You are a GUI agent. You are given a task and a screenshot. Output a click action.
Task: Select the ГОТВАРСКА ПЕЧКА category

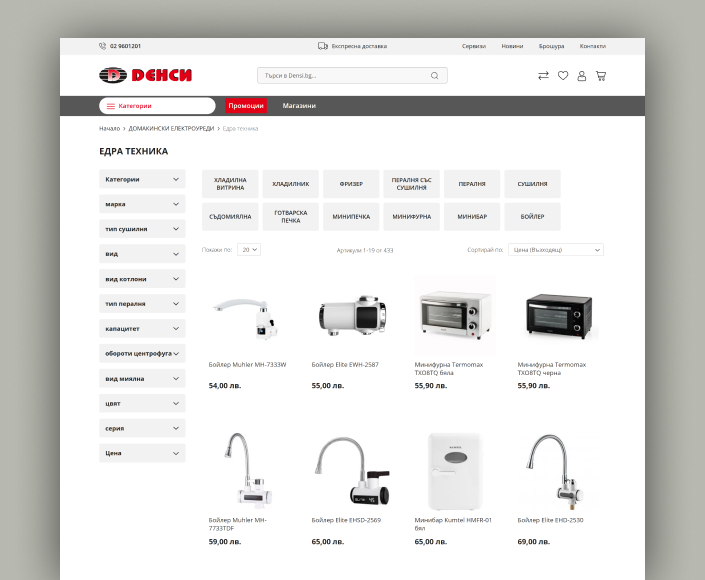pyautogui.click(x=290, y=217)
